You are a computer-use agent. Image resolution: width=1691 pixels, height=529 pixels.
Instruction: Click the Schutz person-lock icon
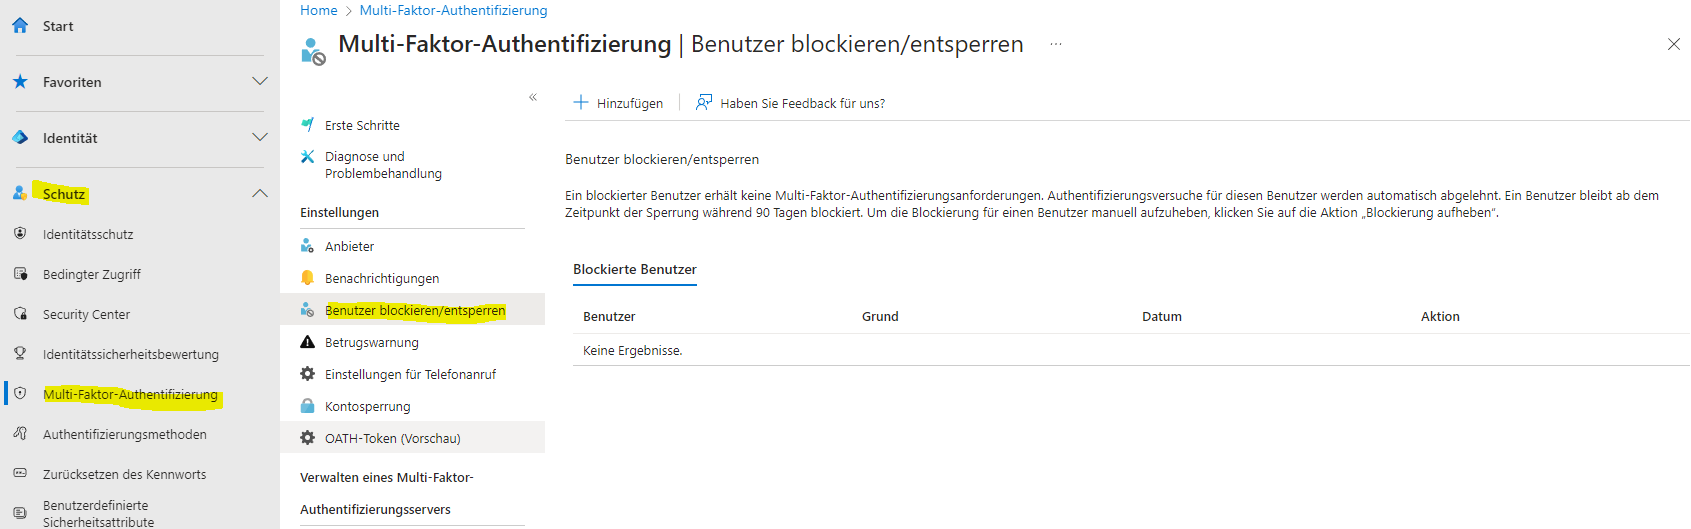20,194
